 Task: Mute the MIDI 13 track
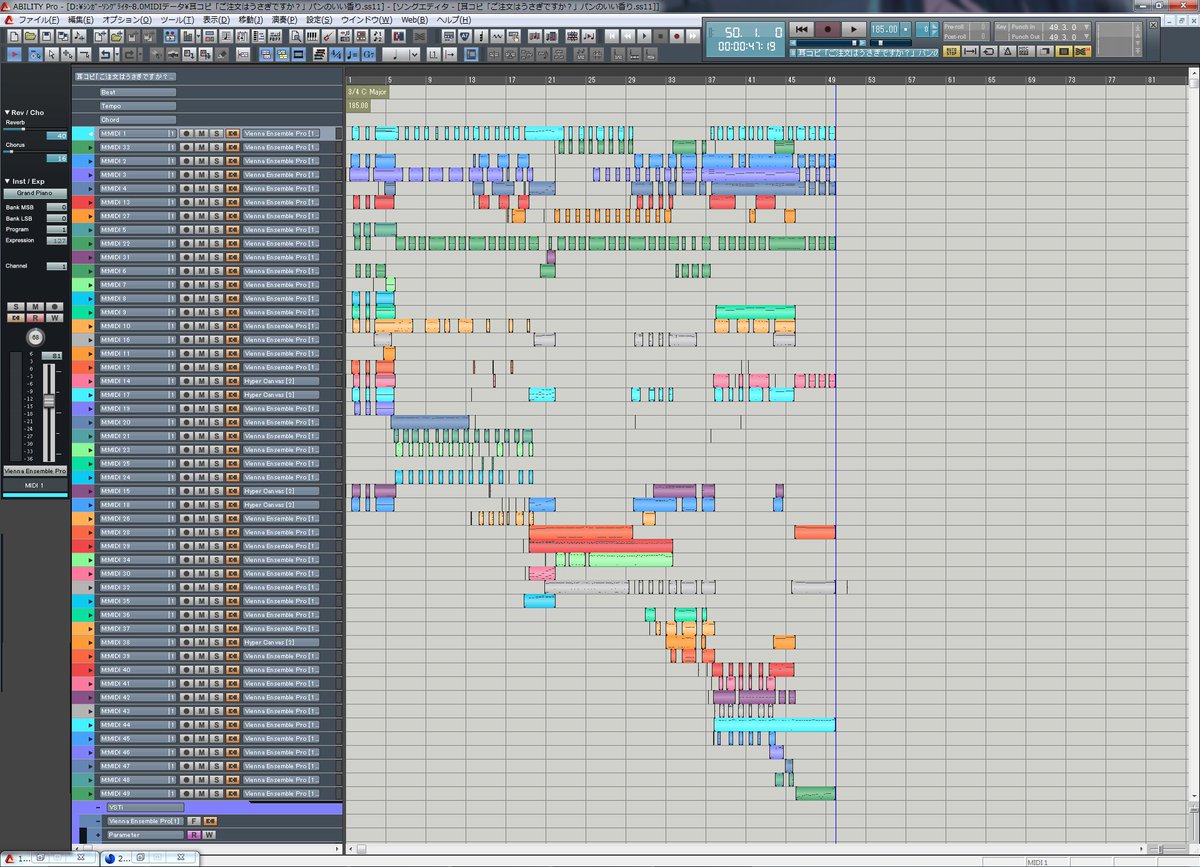tap(201, 202)
